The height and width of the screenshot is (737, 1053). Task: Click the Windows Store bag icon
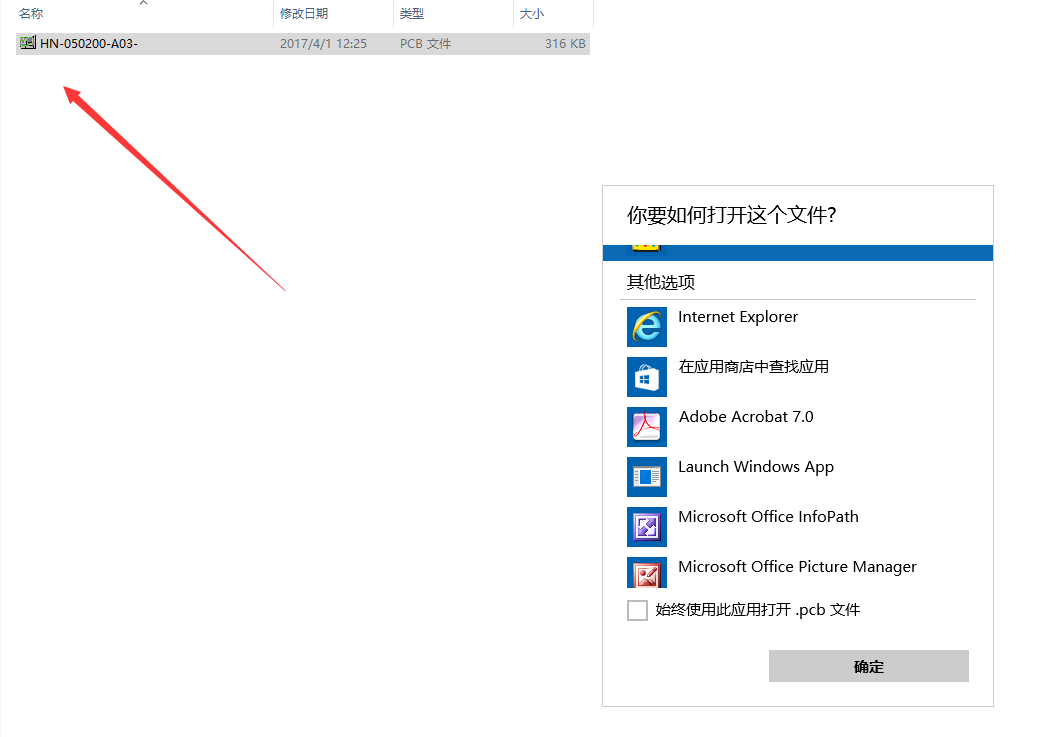coord(647,377)
